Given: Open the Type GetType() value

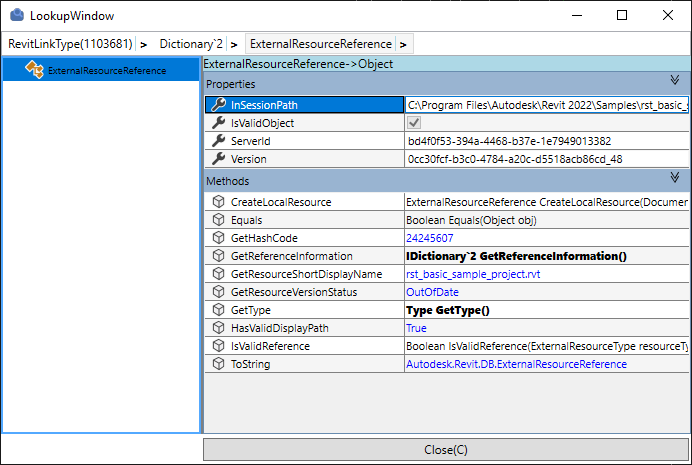Looking at the screenshot, I should pyautogui.click(x=447, y=310).
